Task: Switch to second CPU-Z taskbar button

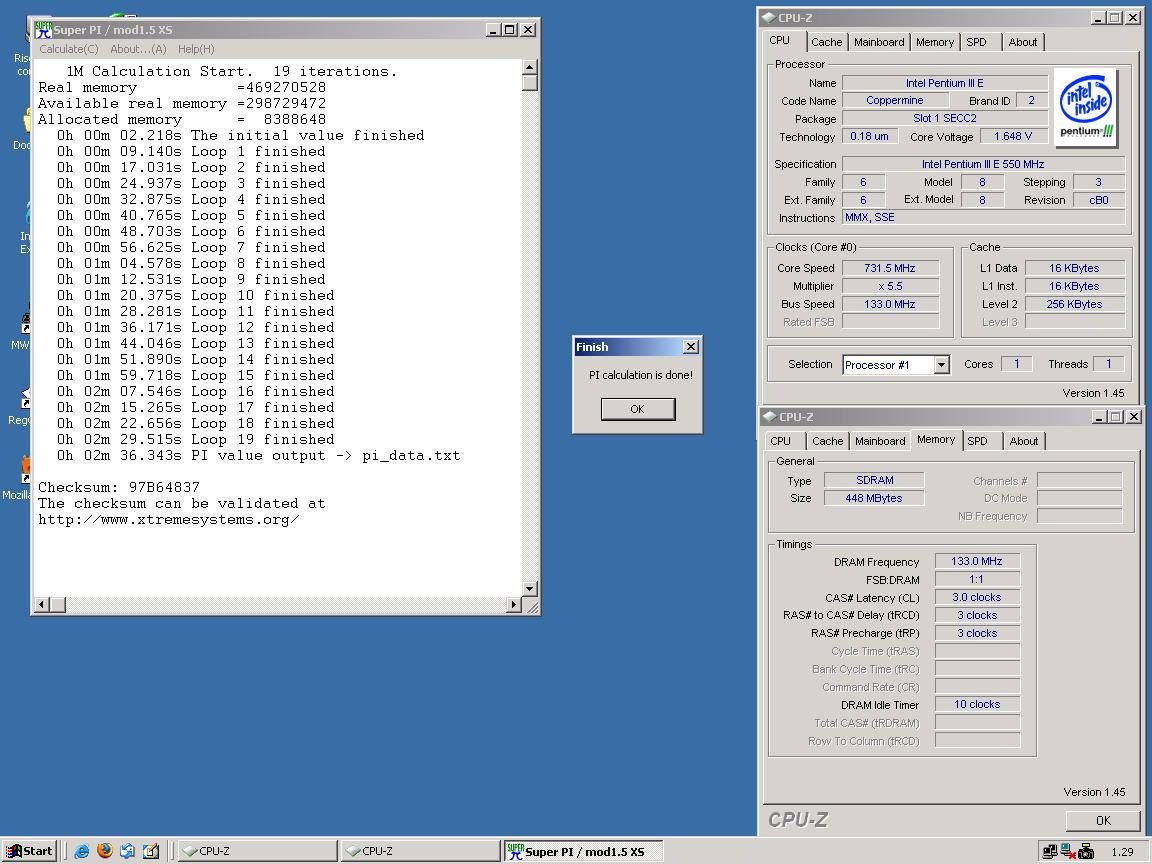Action: pos(420,851)
